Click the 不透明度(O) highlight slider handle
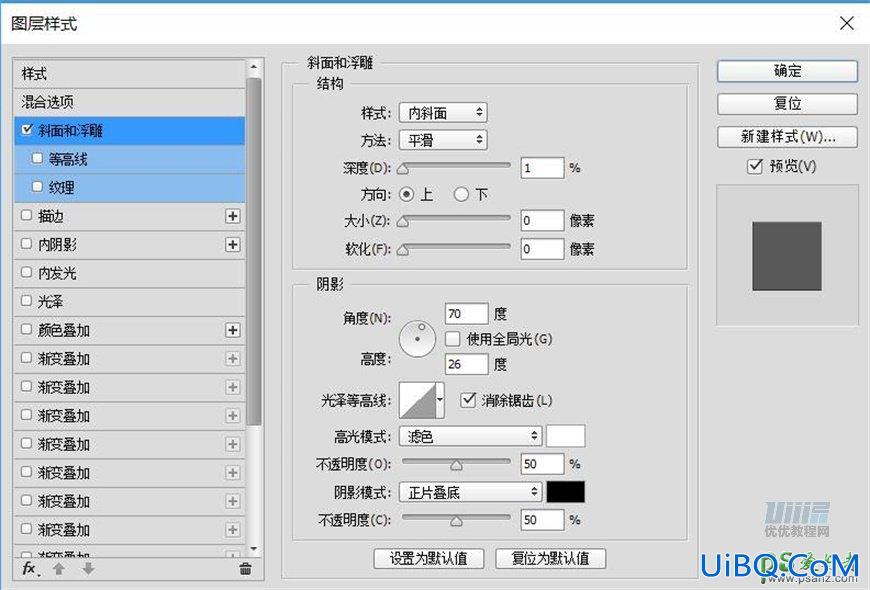 pyautogui.click(x=456, y=465)
